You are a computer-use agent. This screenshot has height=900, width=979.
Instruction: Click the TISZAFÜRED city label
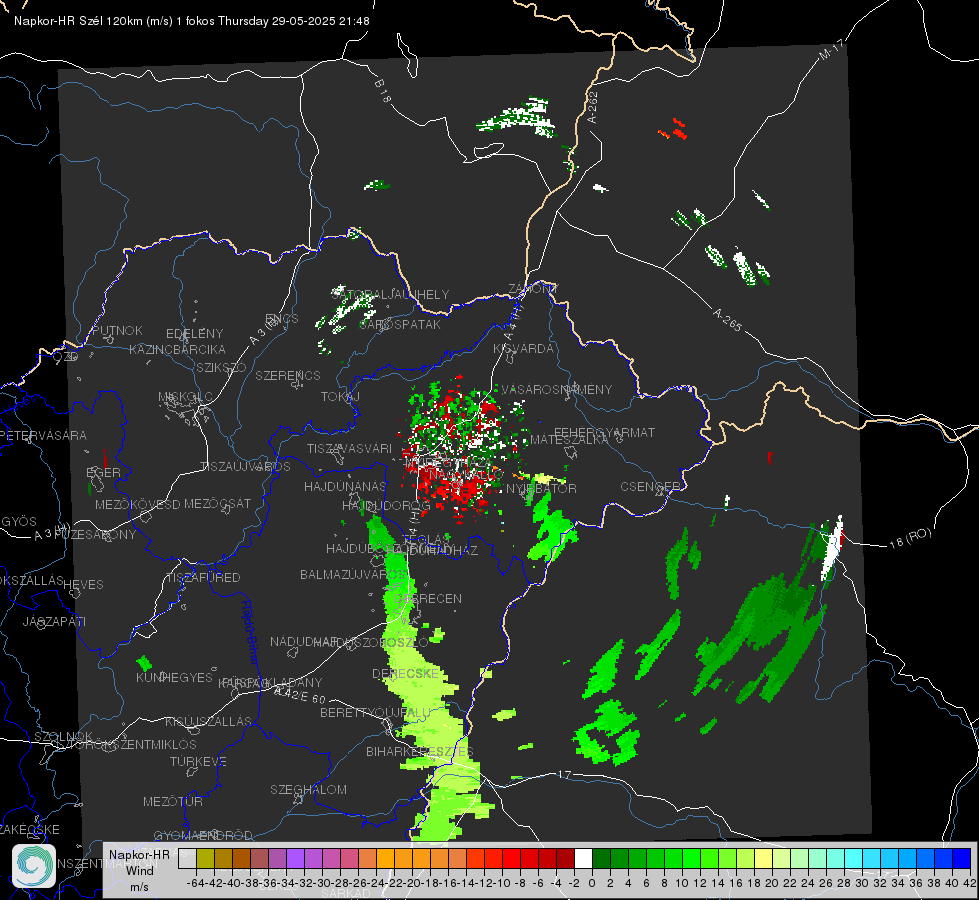tap(204, 577)
